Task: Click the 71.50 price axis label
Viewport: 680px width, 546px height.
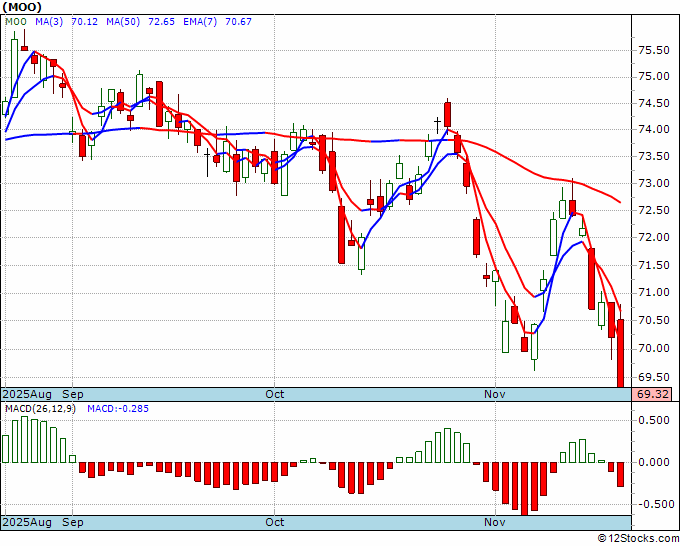Action: pos(654,265)
